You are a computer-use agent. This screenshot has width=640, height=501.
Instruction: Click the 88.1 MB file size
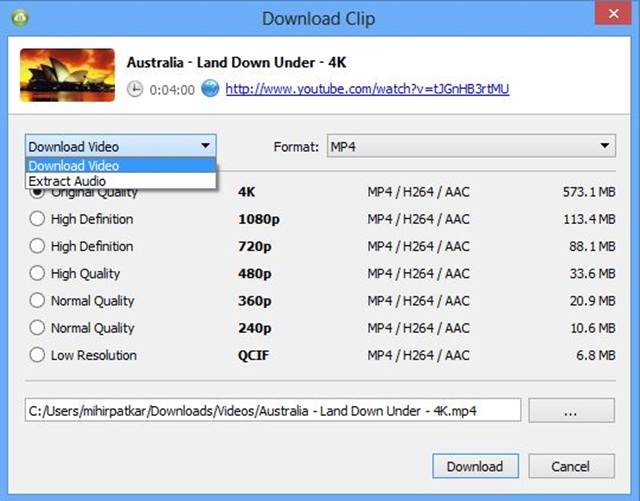coord(592,246)
